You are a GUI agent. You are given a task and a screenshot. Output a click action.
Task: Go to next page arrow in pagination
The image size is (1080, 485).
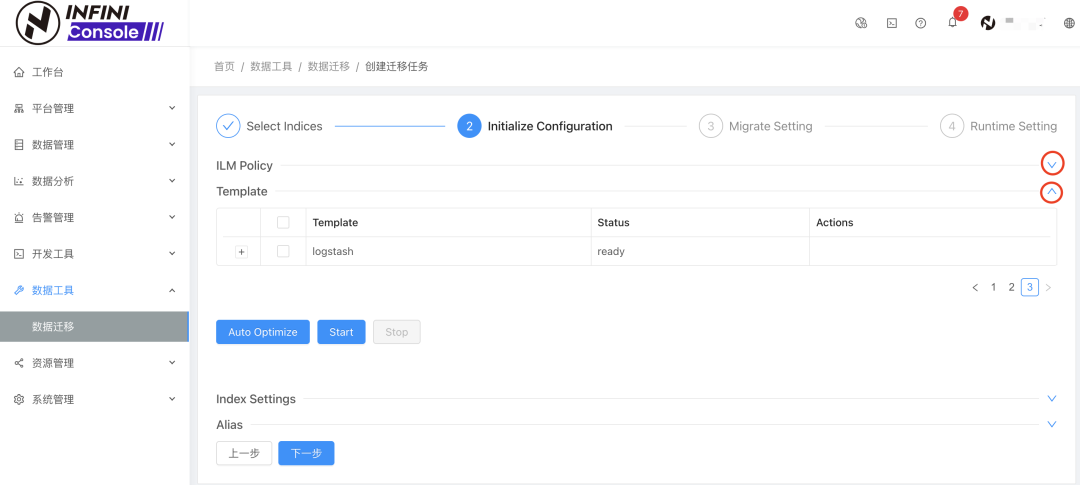[x=1048, y=287]
